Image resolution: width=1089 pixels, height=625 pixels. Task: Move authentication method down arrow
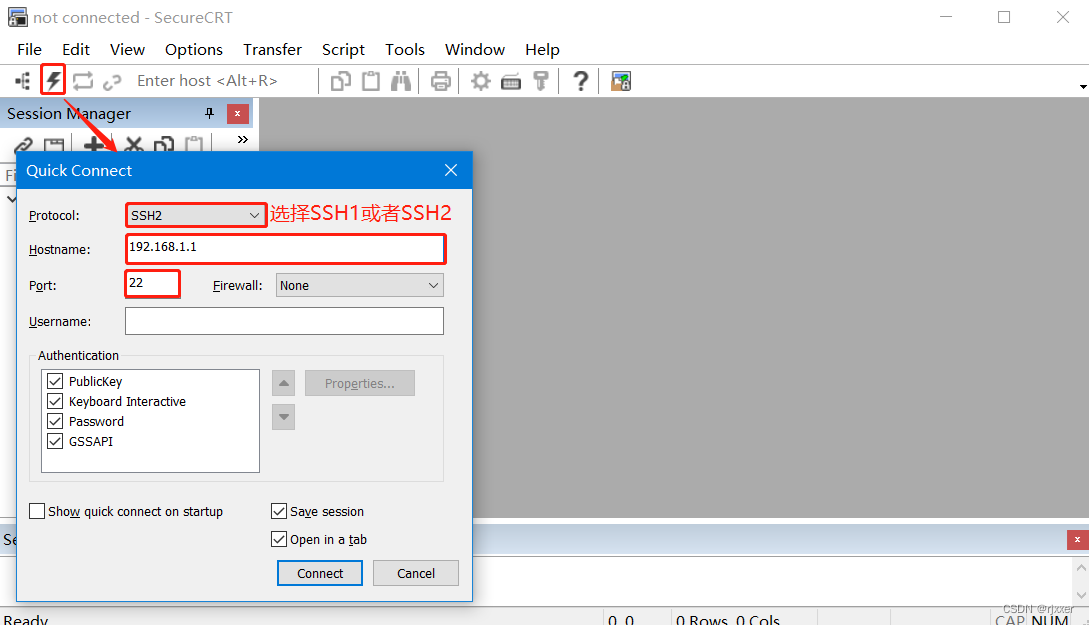pos(283,417)
